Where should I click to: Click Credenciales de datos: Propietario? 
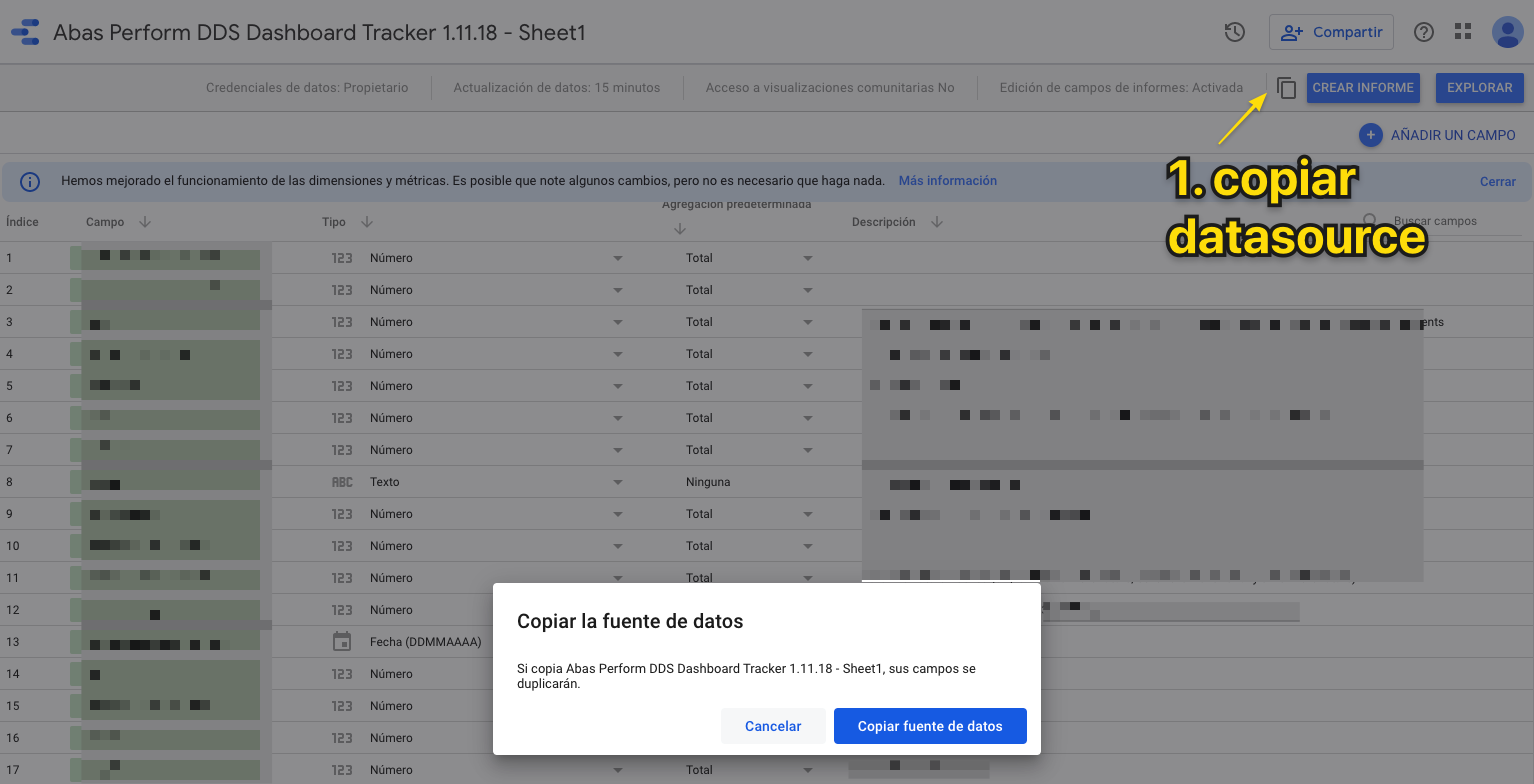click(307, 88)
